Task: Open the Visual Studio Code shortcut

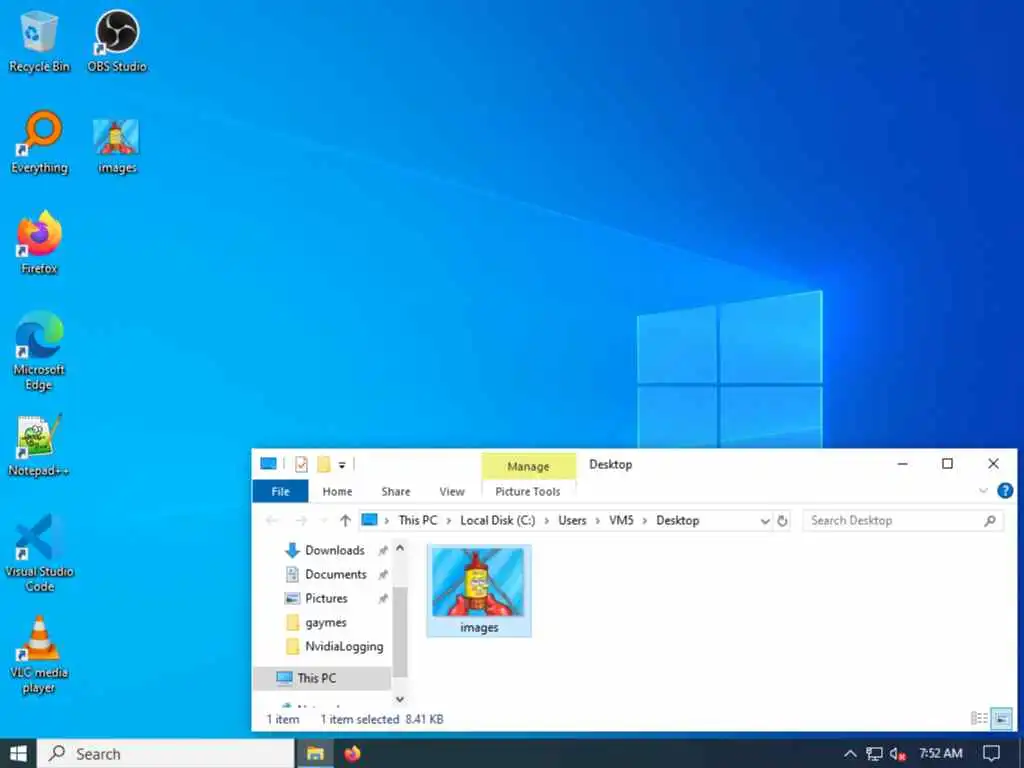Action: 39,554
